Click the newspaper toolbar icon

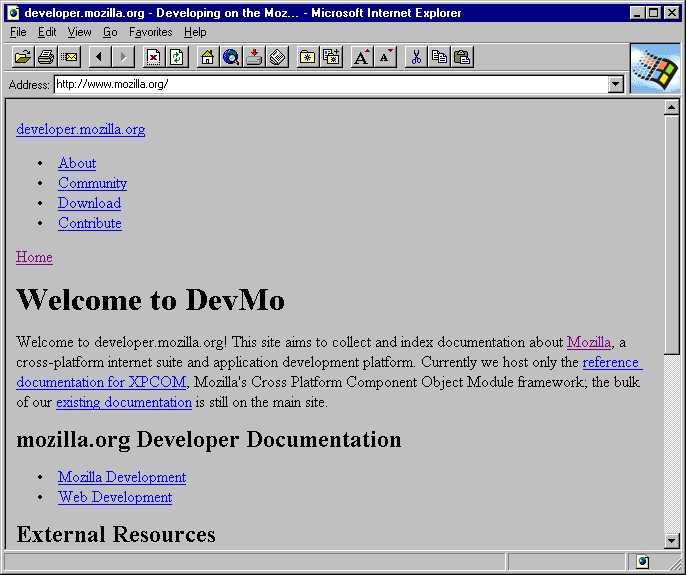click(277, 57)
